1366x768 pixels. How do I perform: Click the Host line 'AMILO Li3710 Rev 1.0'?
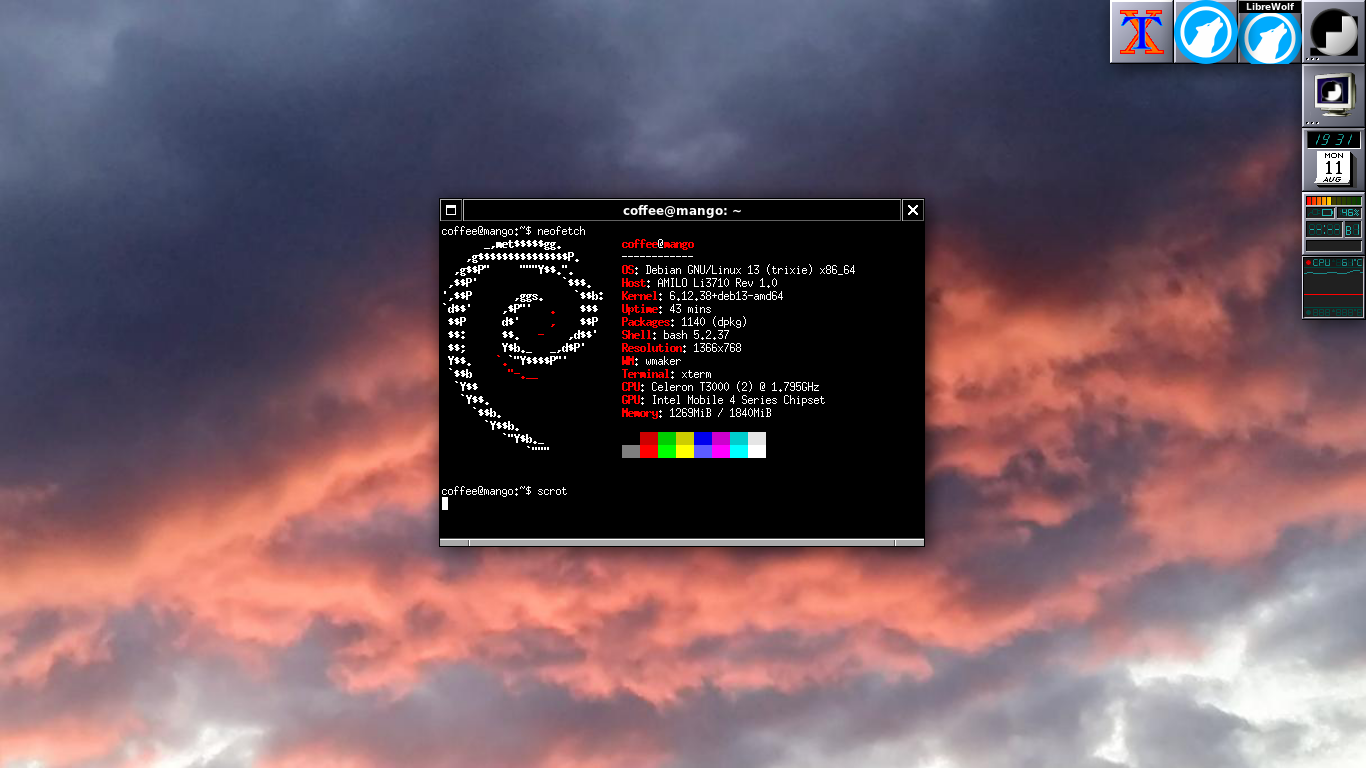pyautogui.click(x=699, y=283)
